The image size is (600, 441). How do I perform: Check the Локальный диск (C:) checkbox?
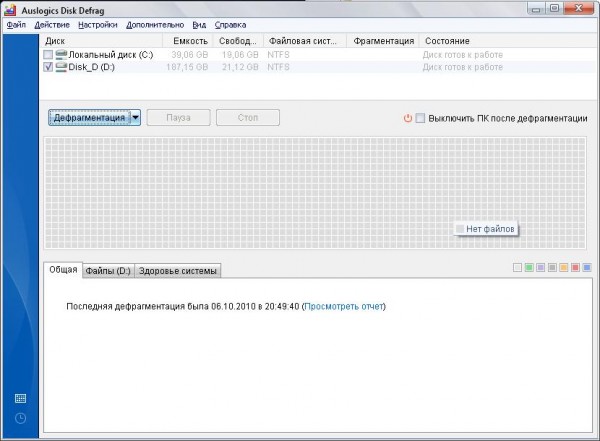(x=48, y=55)
